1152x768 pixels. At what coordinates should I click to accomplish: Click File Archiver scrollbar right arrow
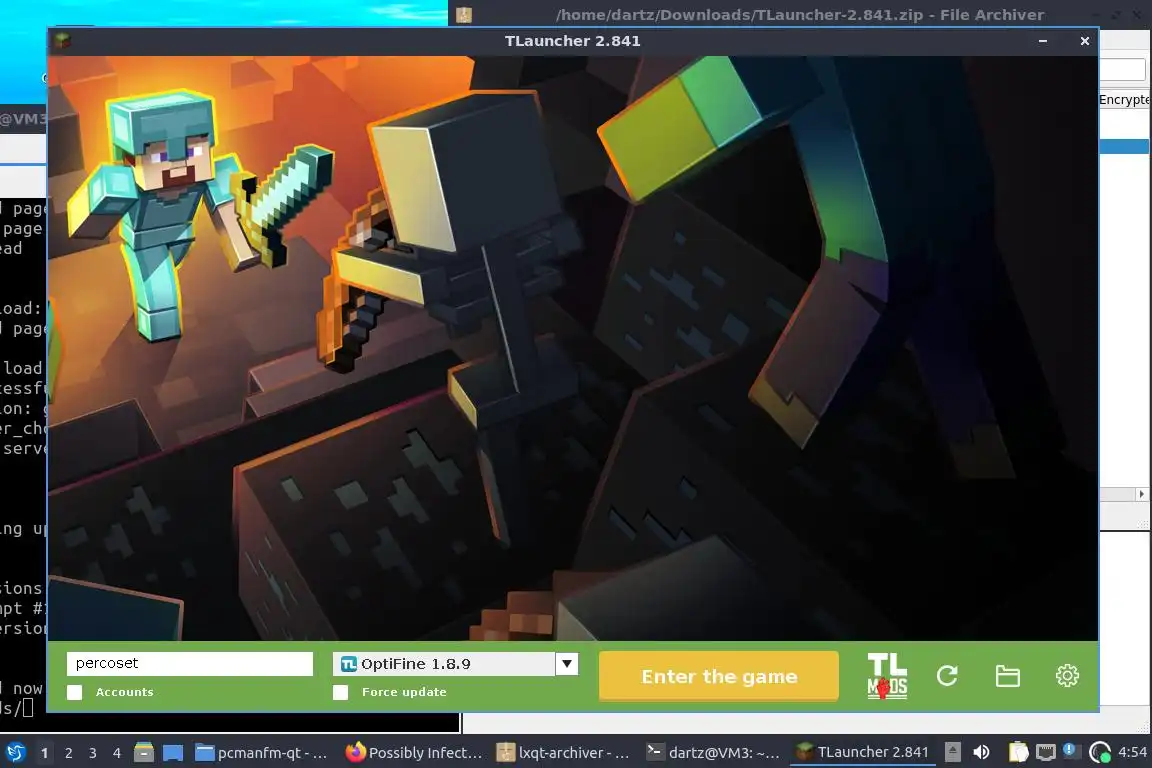point(1141,494)
